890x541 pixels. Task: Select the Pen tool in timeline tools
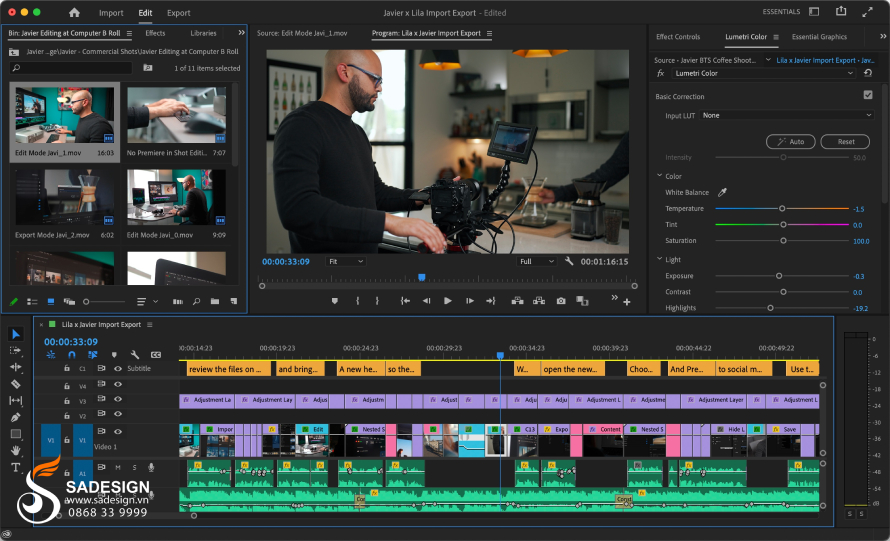[16, 417]
